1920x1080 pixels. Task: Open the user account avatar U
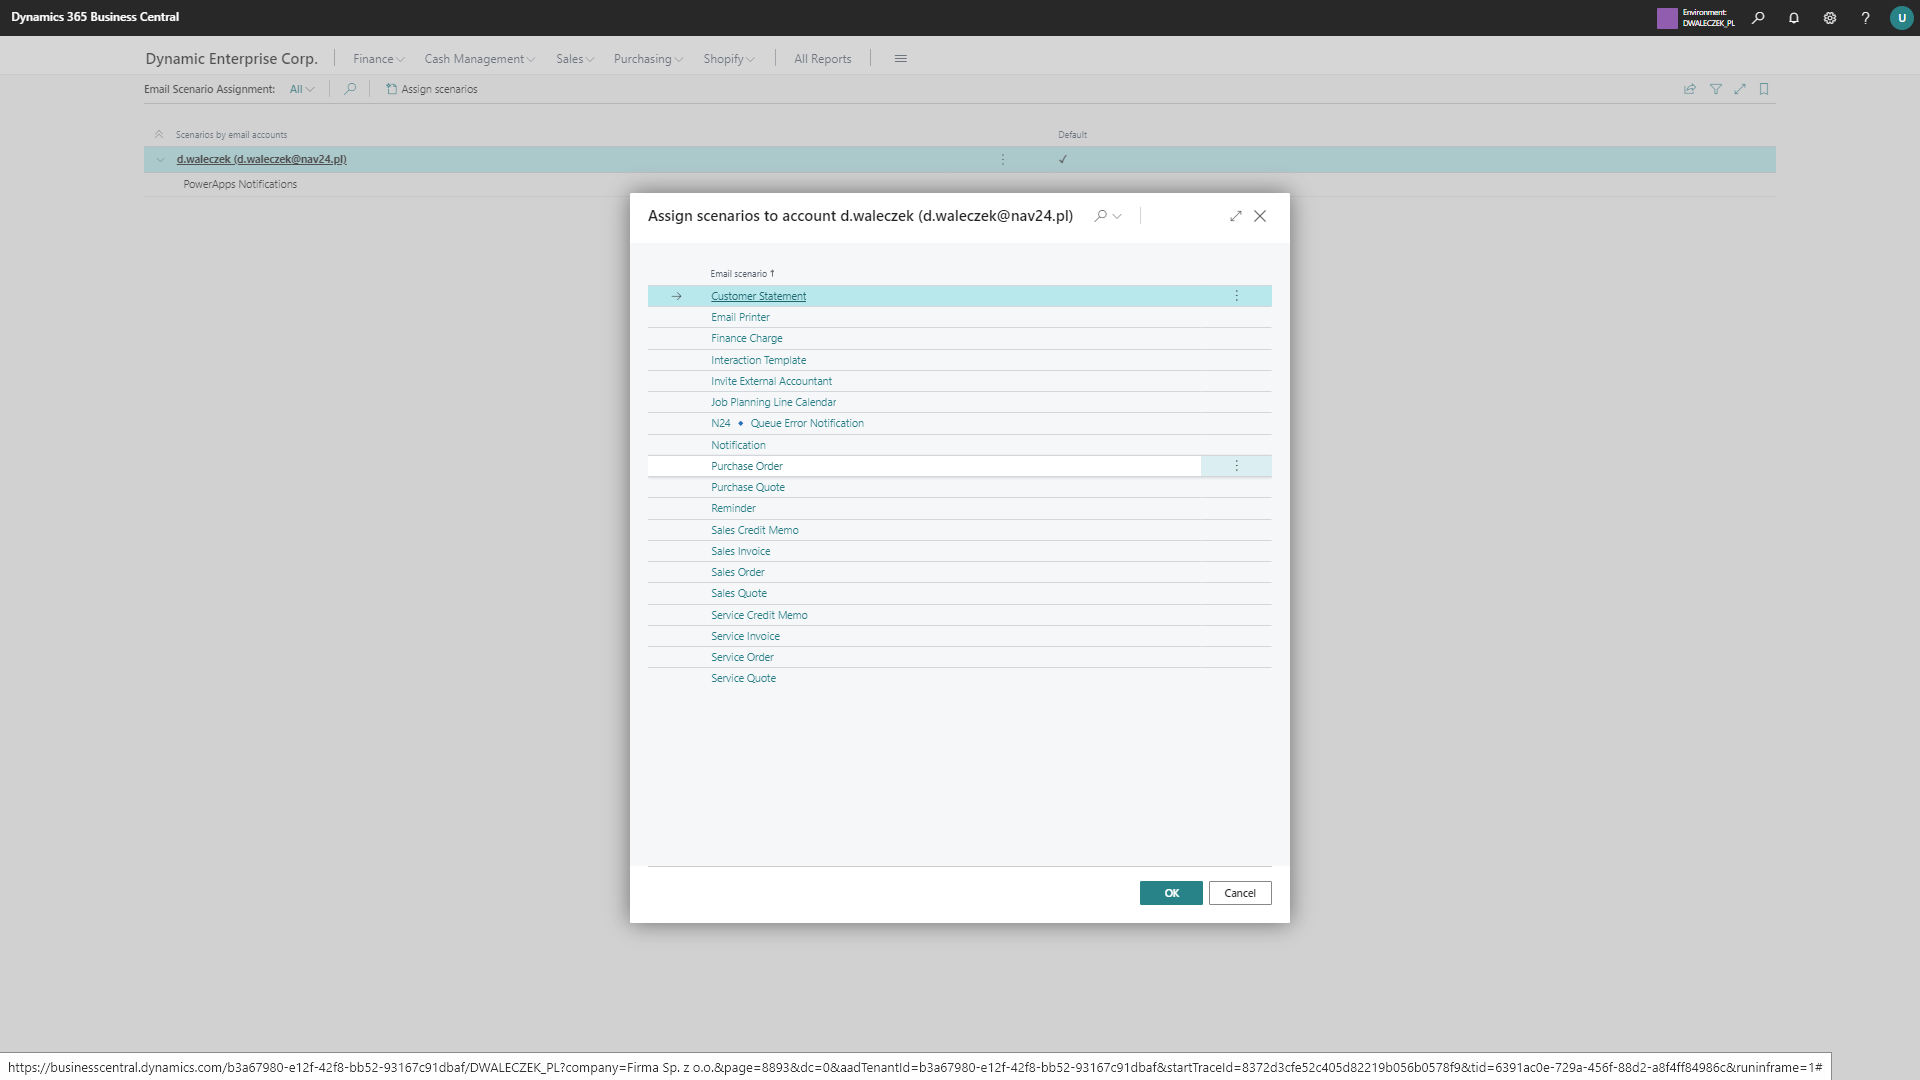point(1901,18)
